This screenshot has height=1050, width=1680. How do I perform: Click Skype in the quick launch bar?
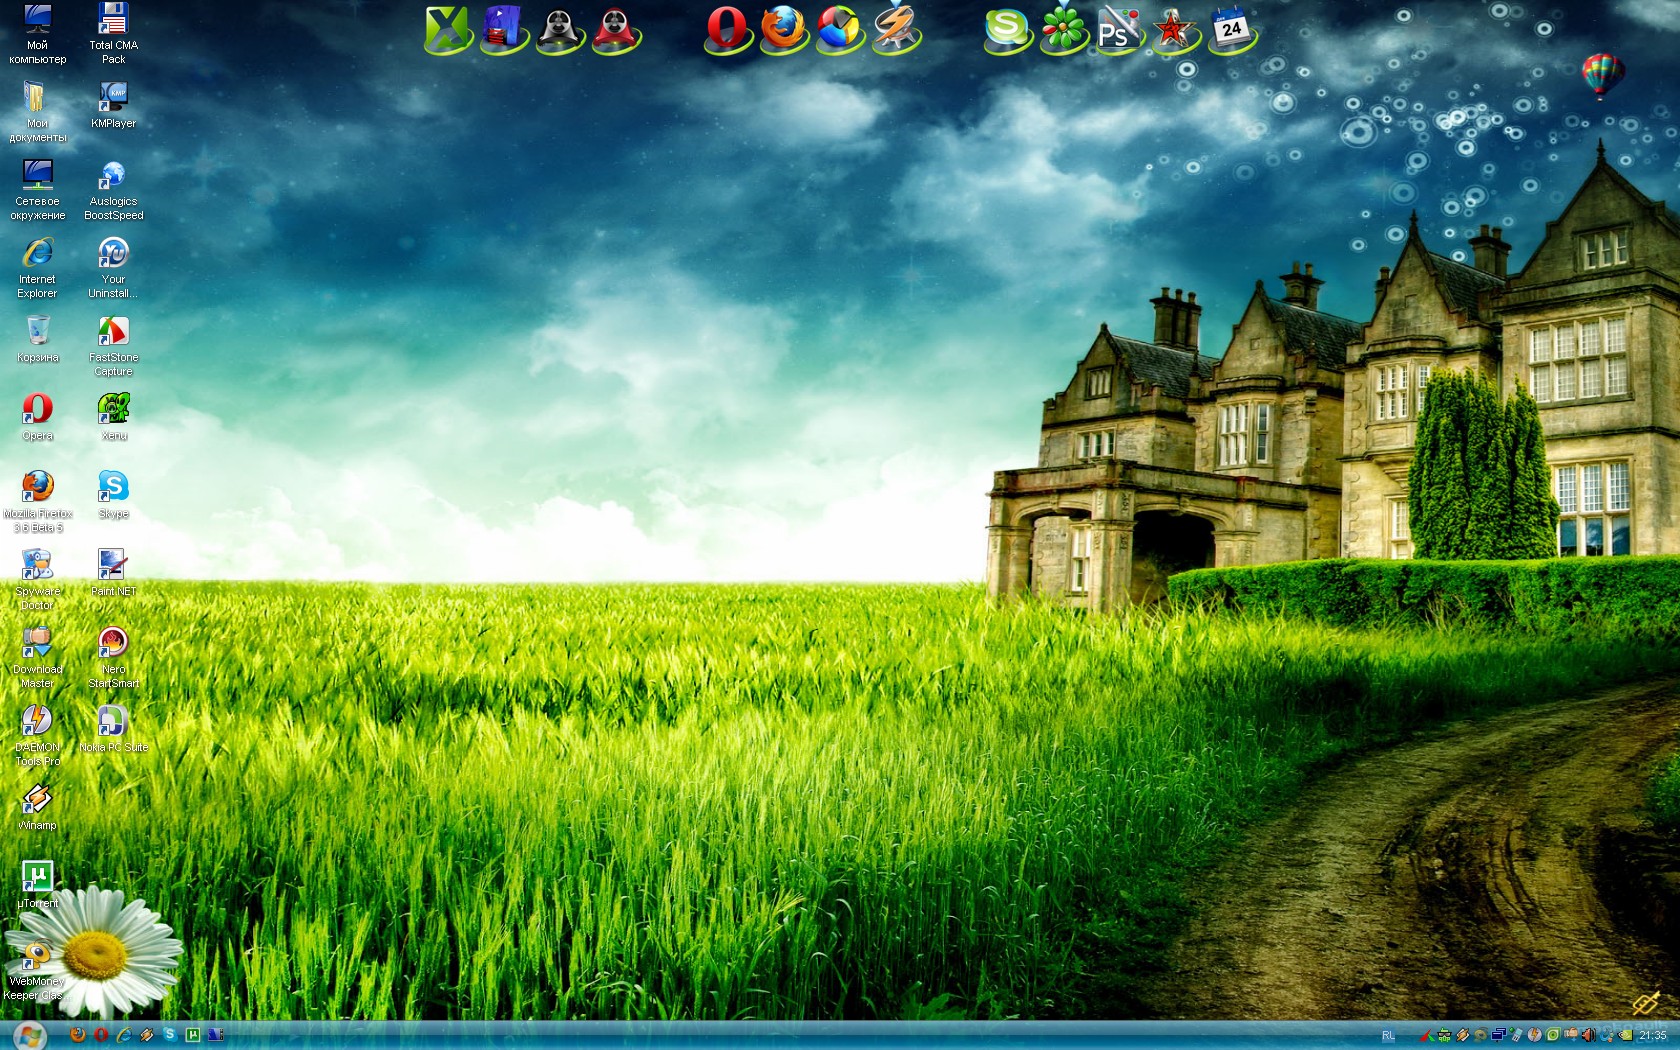170,1035
